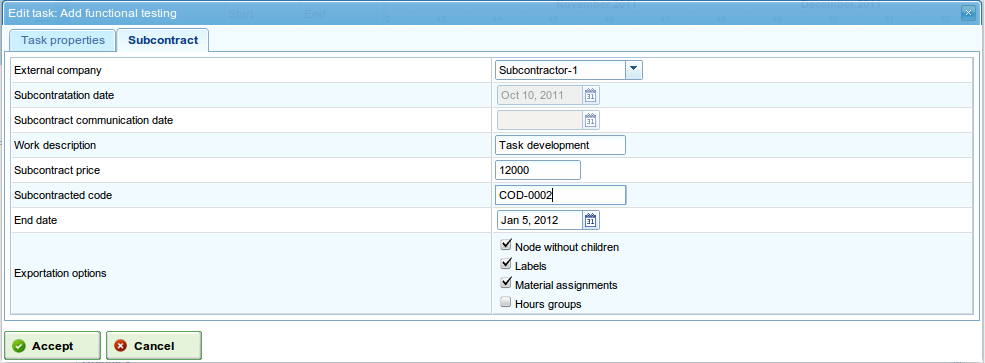Disable Material assignments checkbox

tap(506, 283)
